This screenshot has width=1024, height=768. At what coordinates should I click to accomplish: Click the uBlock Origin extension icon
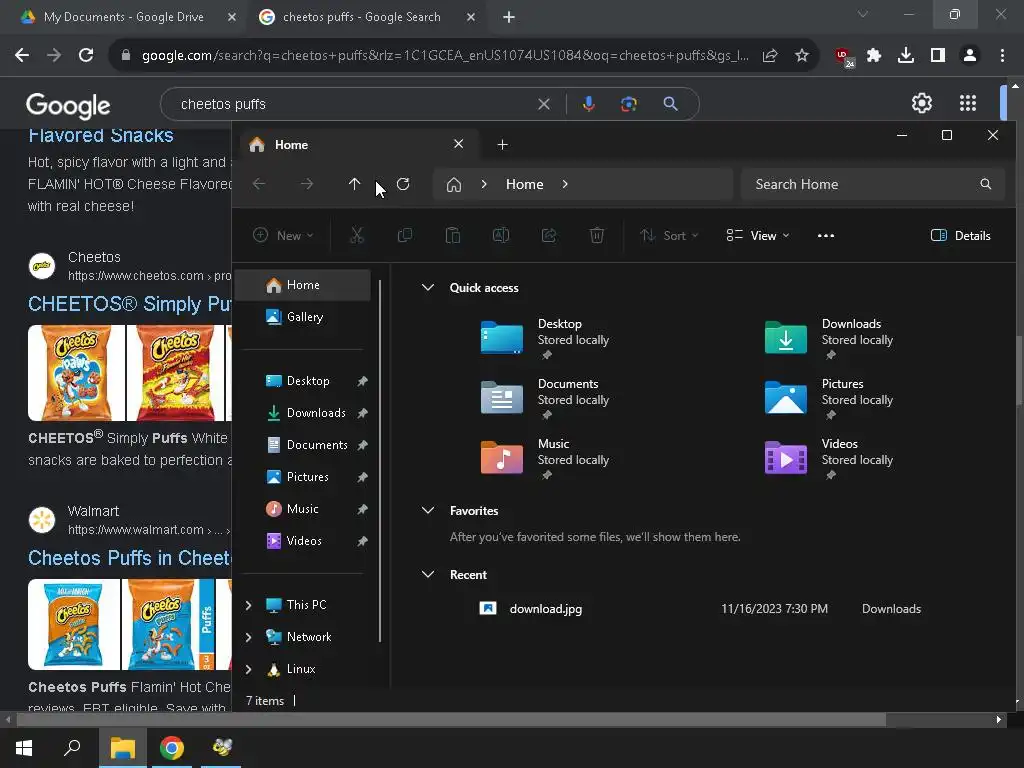coord(844,57)
